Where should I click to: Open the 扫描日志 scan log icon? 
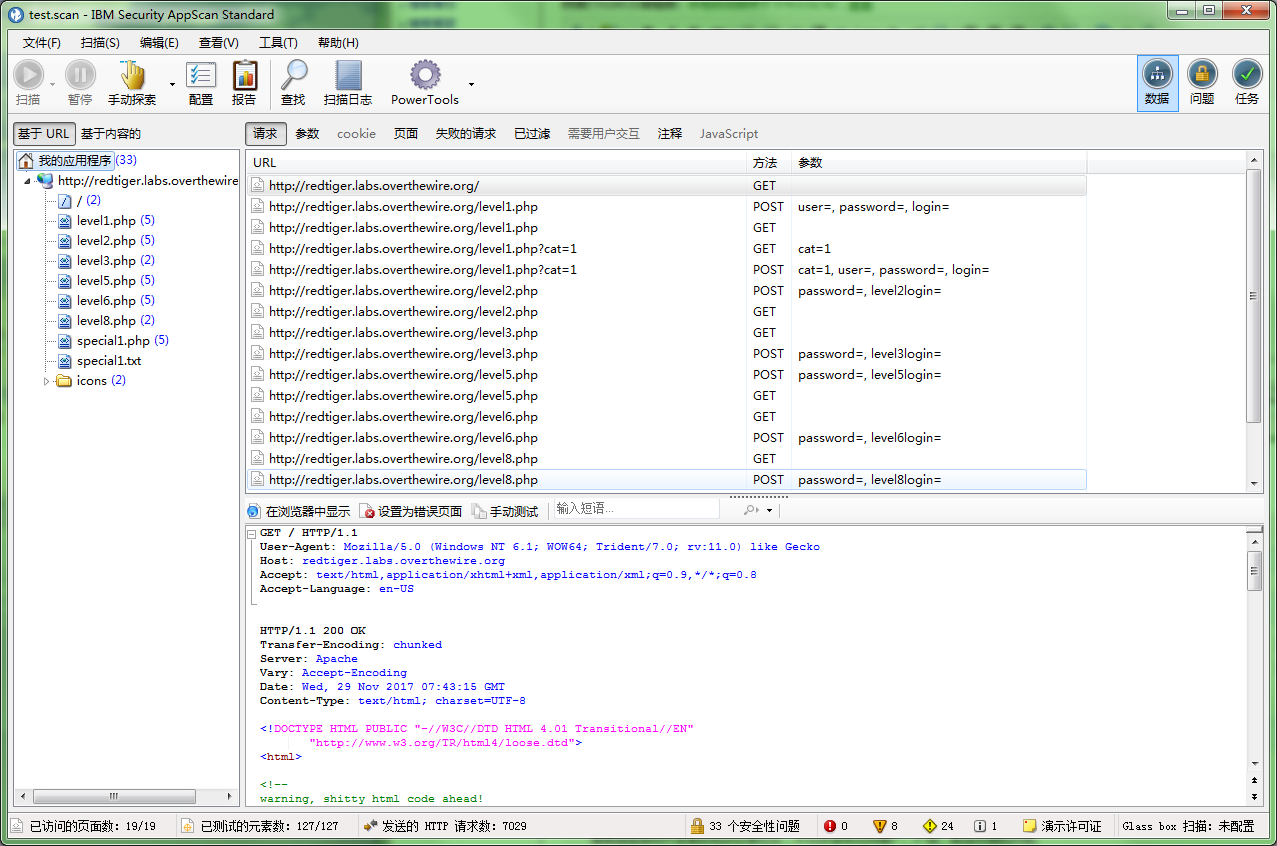click(348, 75)
